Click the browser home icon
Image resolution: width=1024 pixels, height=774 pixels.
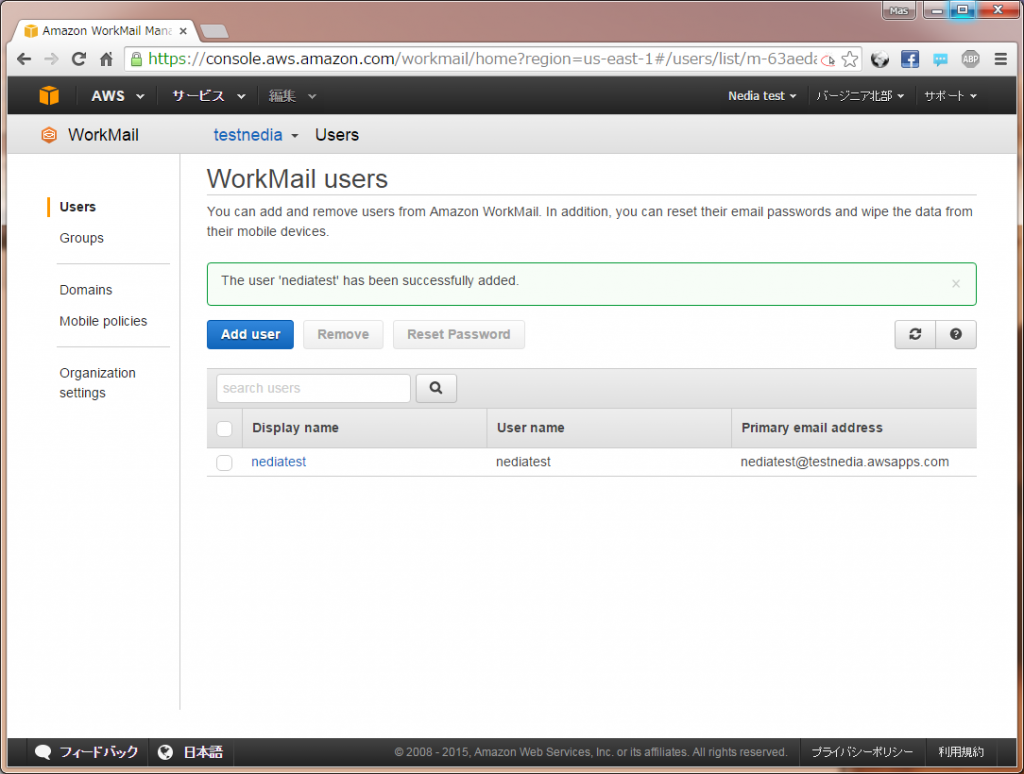[106, 59]
